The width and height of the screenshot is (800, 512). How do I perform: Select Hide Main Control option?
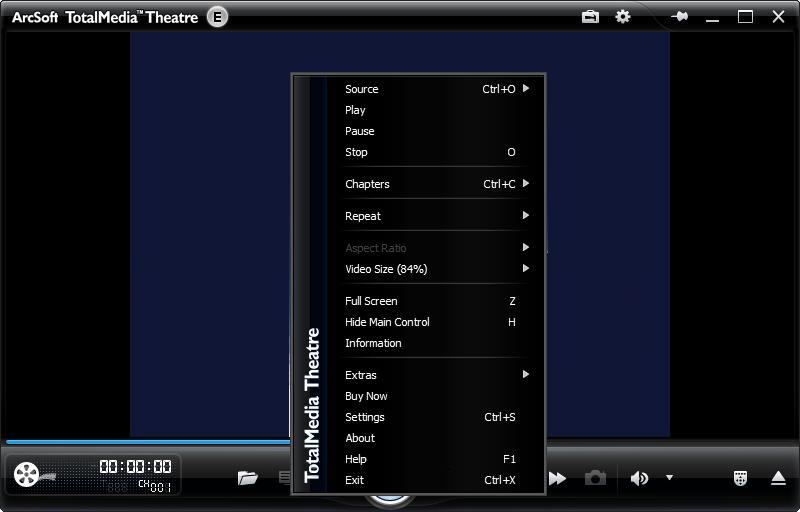[437, 322]
